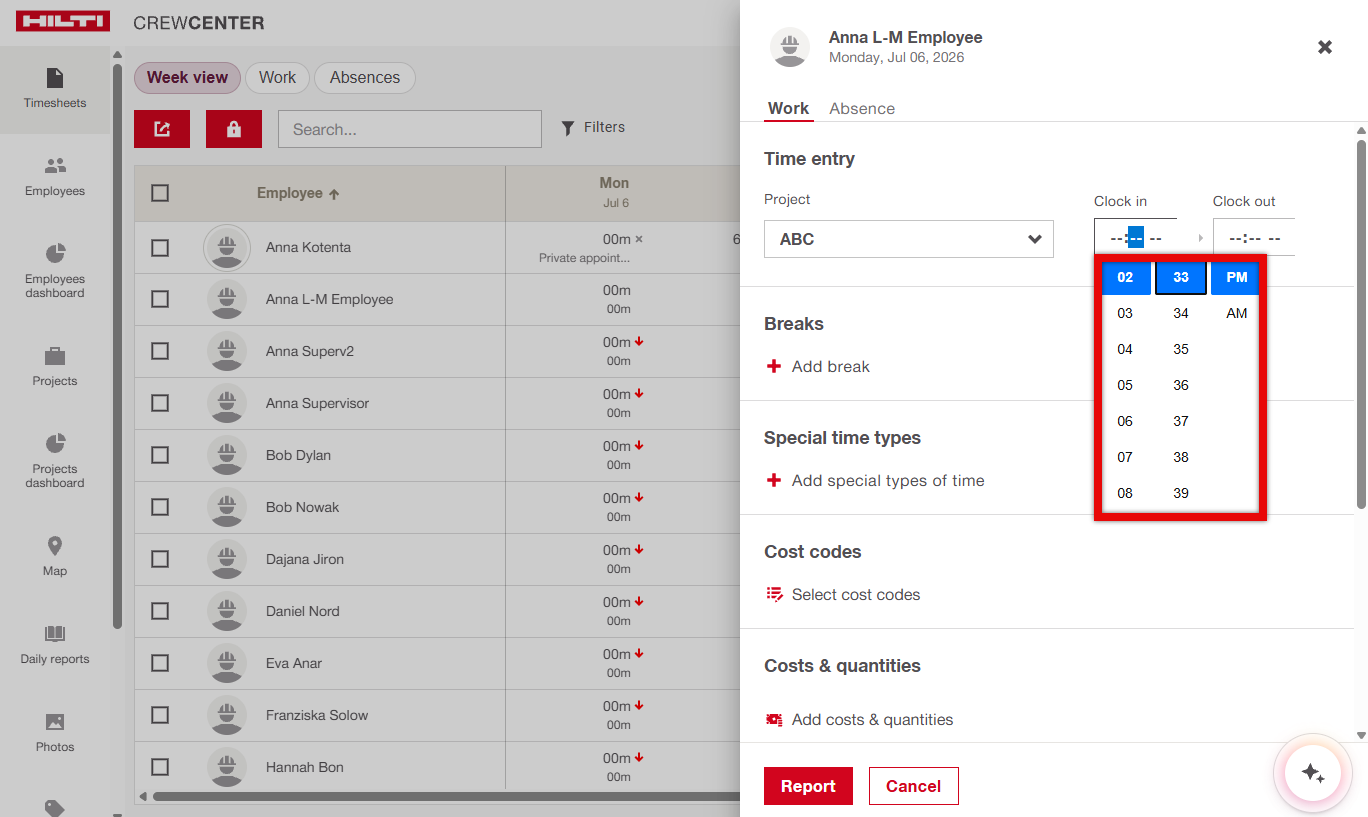Click the Add costs & quantities icon

774,719
